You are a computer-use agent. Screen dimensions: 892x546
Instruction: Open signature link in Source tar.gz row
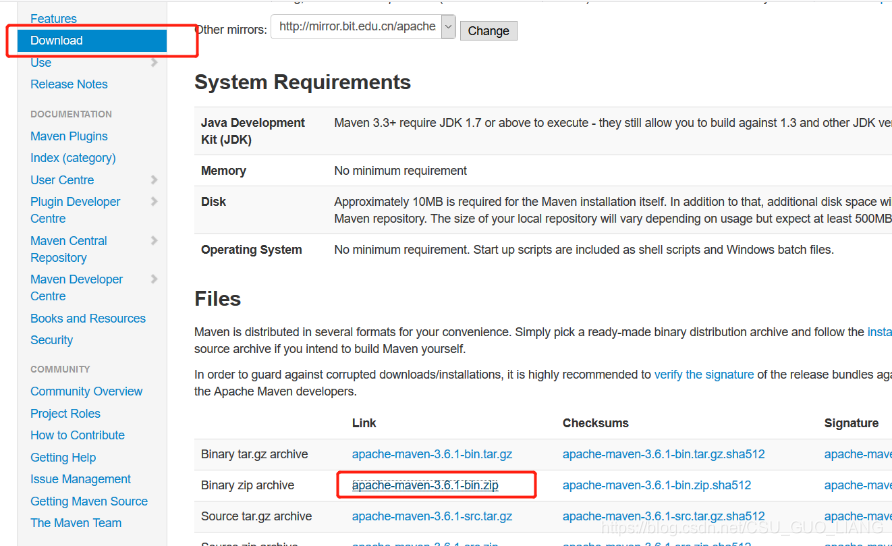858,516
